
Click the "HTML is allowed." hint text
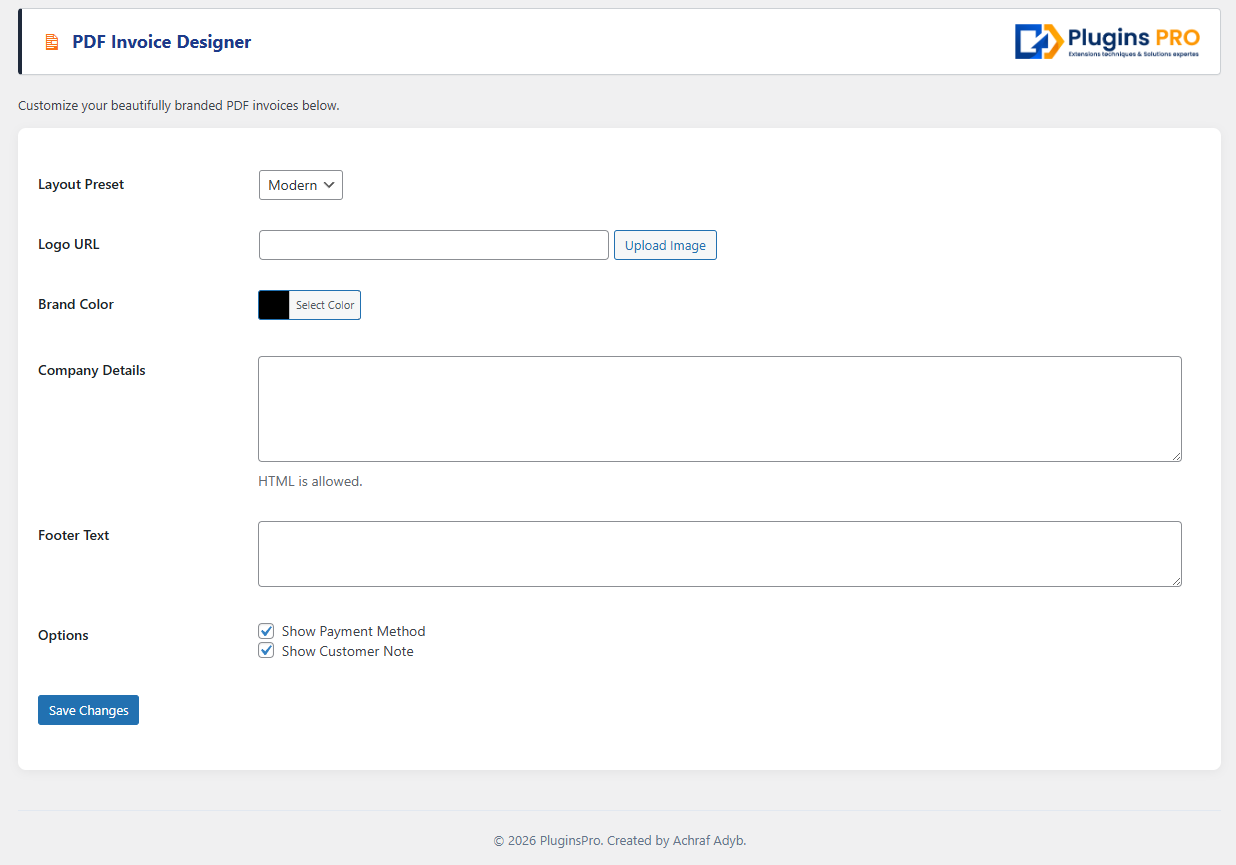click(x=310, y=481)
